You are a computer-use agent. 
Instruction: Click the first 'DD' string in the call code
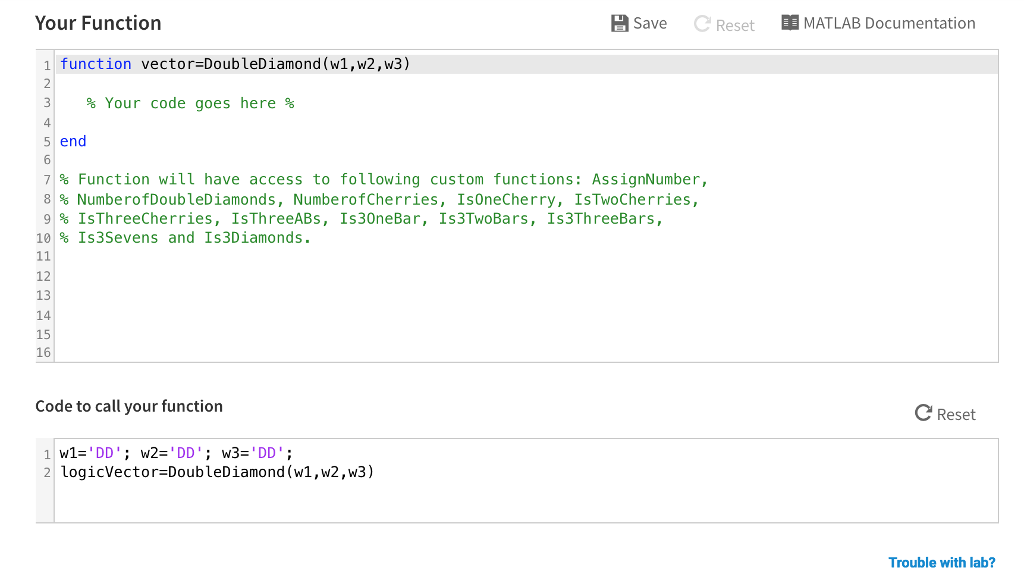click(104, 452)
